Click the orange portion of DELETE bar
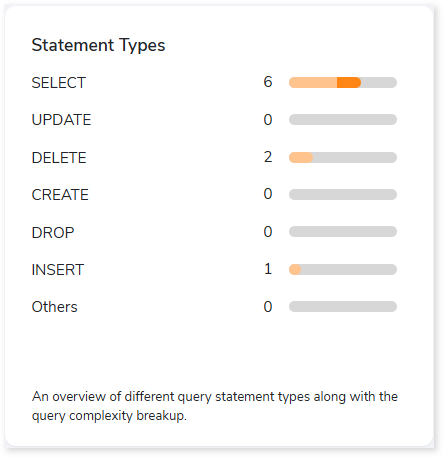 coord(301,157)
